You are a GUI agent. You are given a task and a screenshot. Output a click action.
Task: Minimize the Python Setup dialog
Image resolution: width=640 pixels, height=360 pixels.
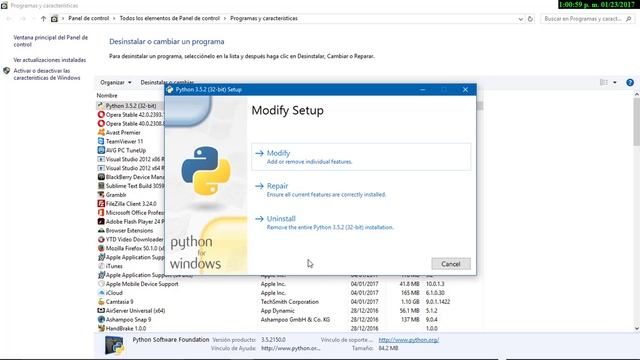(423, 89)
